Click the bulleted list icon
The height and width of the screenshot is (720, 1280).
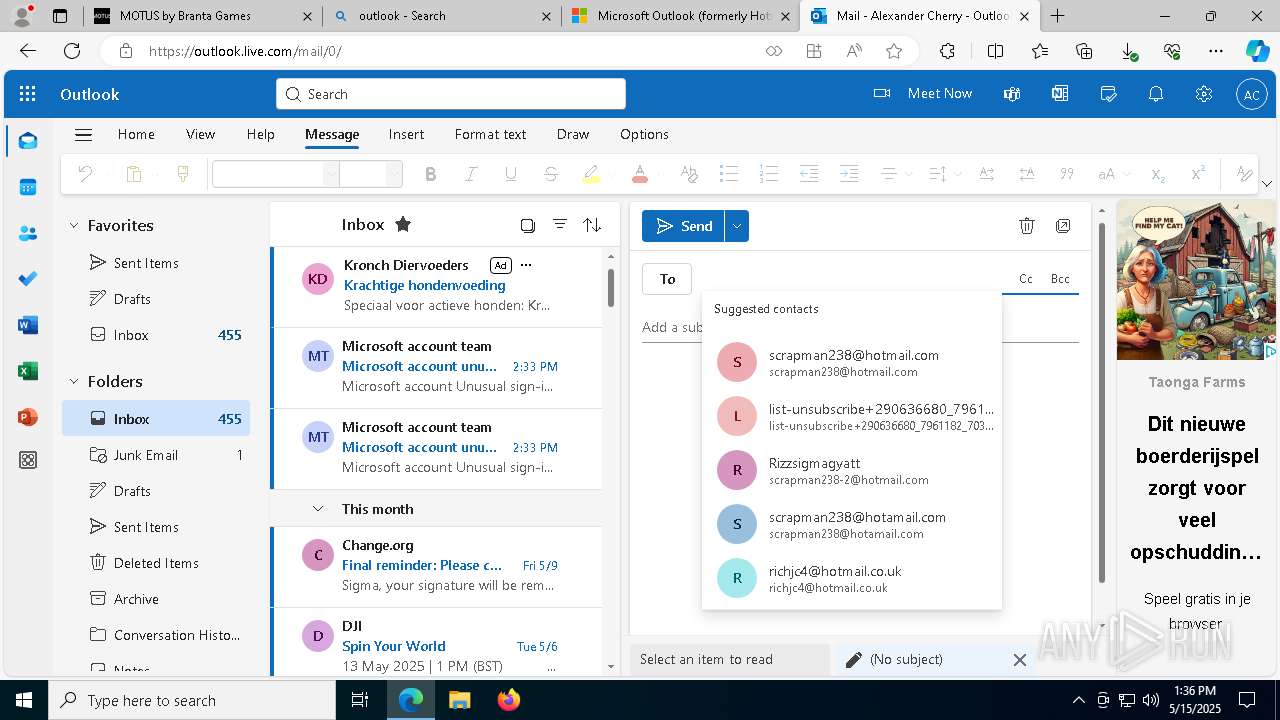(729, 174)
